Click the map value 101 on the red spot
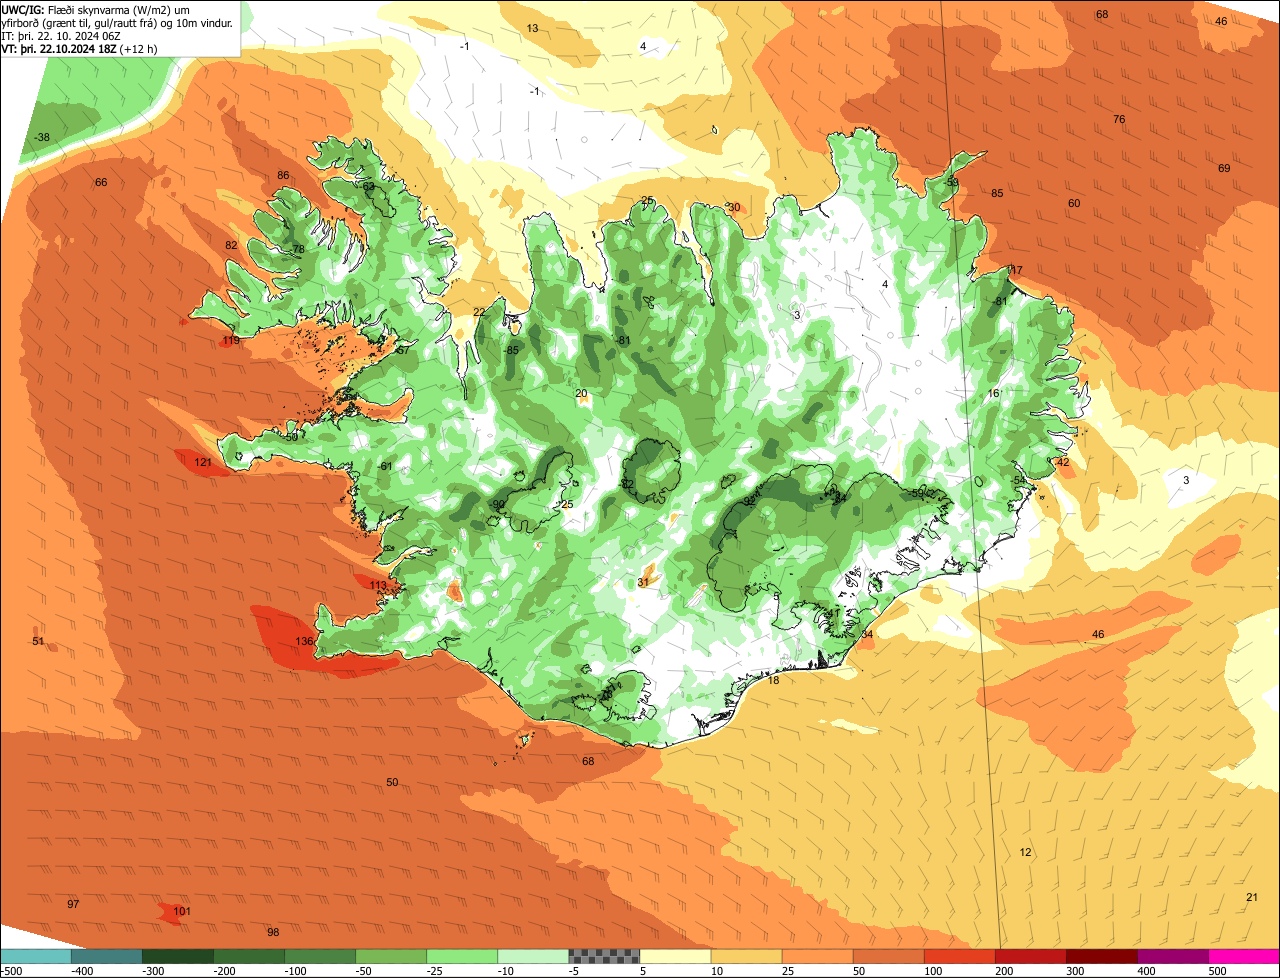The image size is (1280, 978). [x=181, y=911]
